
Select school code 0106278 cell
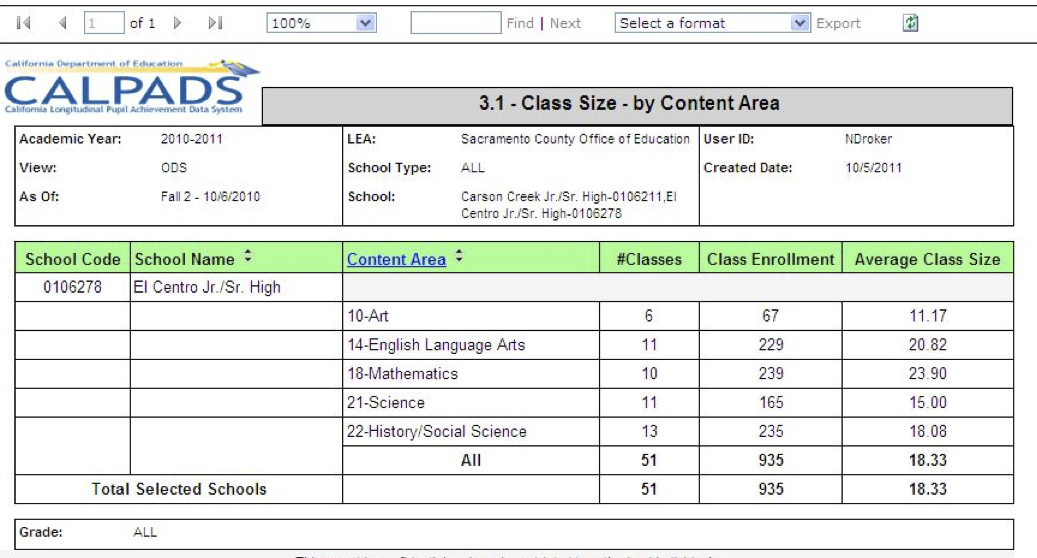coord(73,288)
